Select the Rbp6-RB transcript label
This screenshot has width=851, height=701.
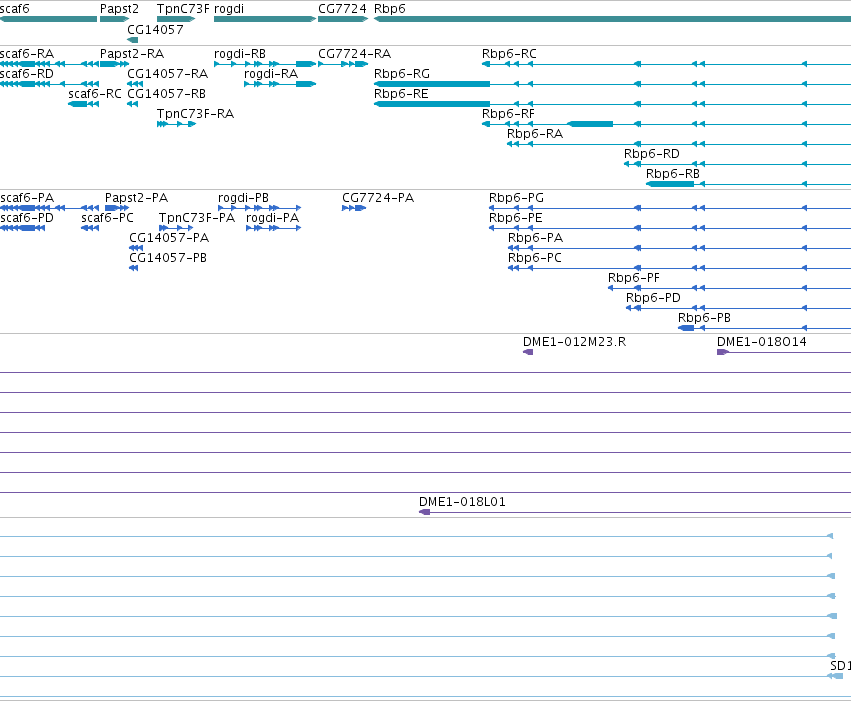672,174
